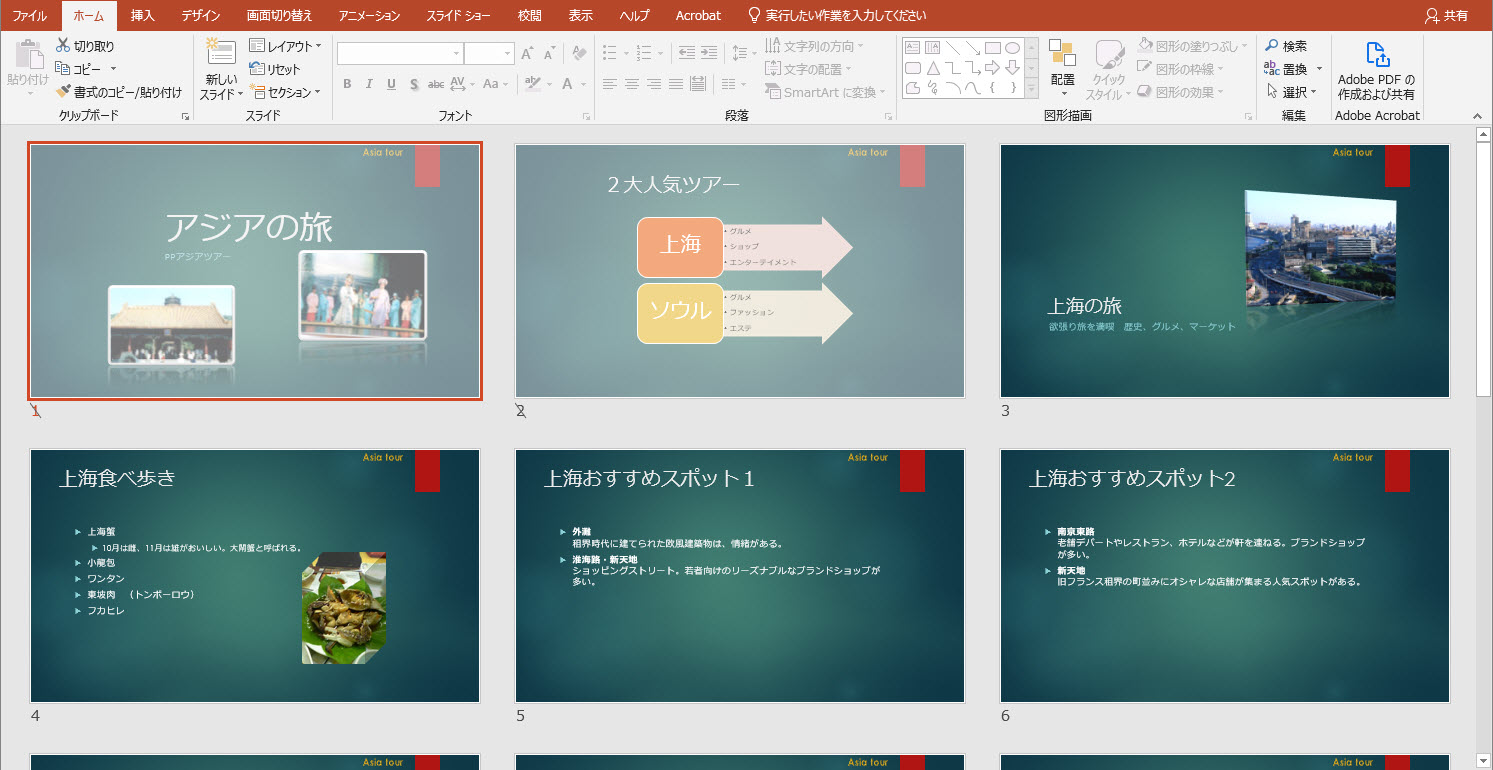Click the Center align paragraph icon
Viewport: 1493px width, 770px height.
631,84
